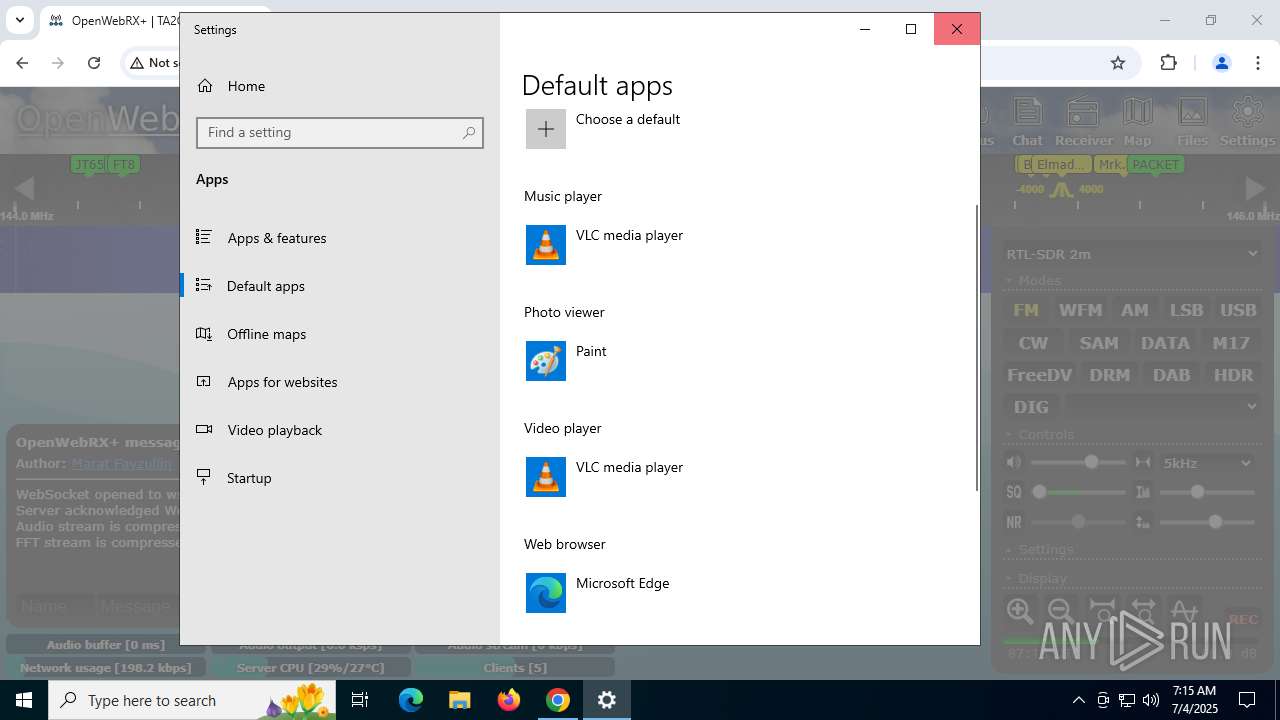Viewport: 1280px width, 720px height.
Task: Open Apps & features page
Action: coord(340,238)
